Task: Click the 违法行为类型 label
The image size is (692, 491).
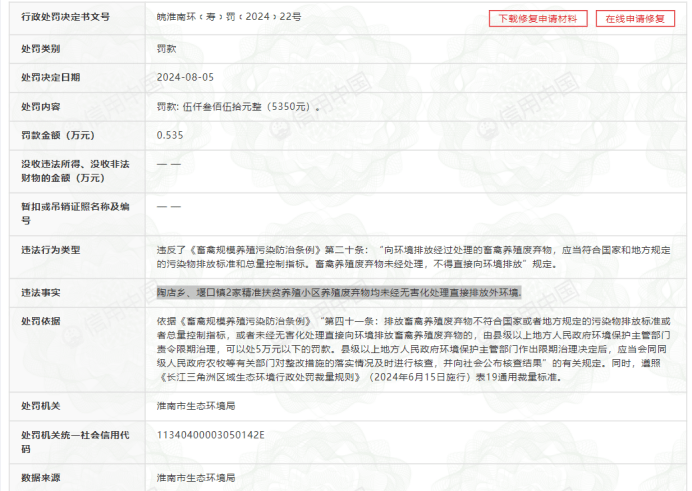Action: (51, 250)
